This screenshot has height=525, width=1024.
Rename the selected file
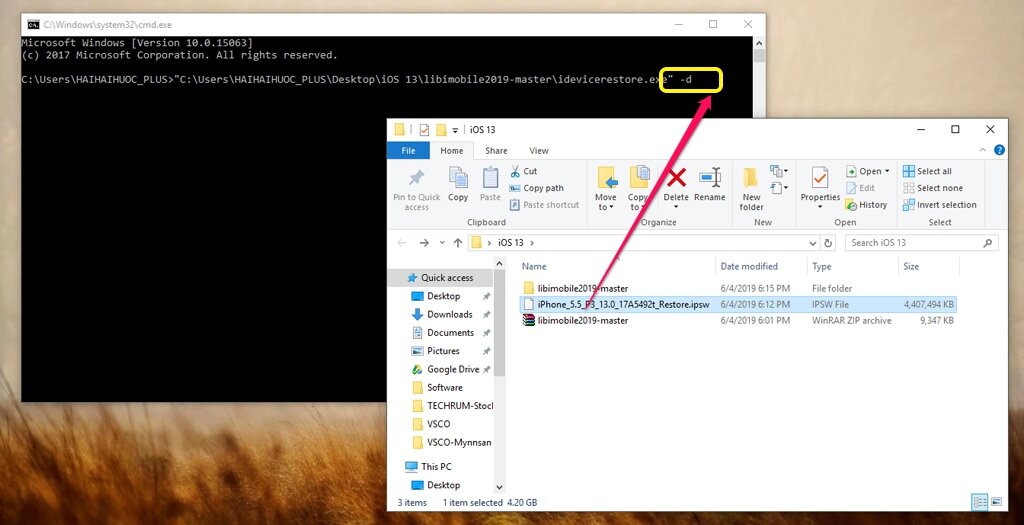coord(709,185)
